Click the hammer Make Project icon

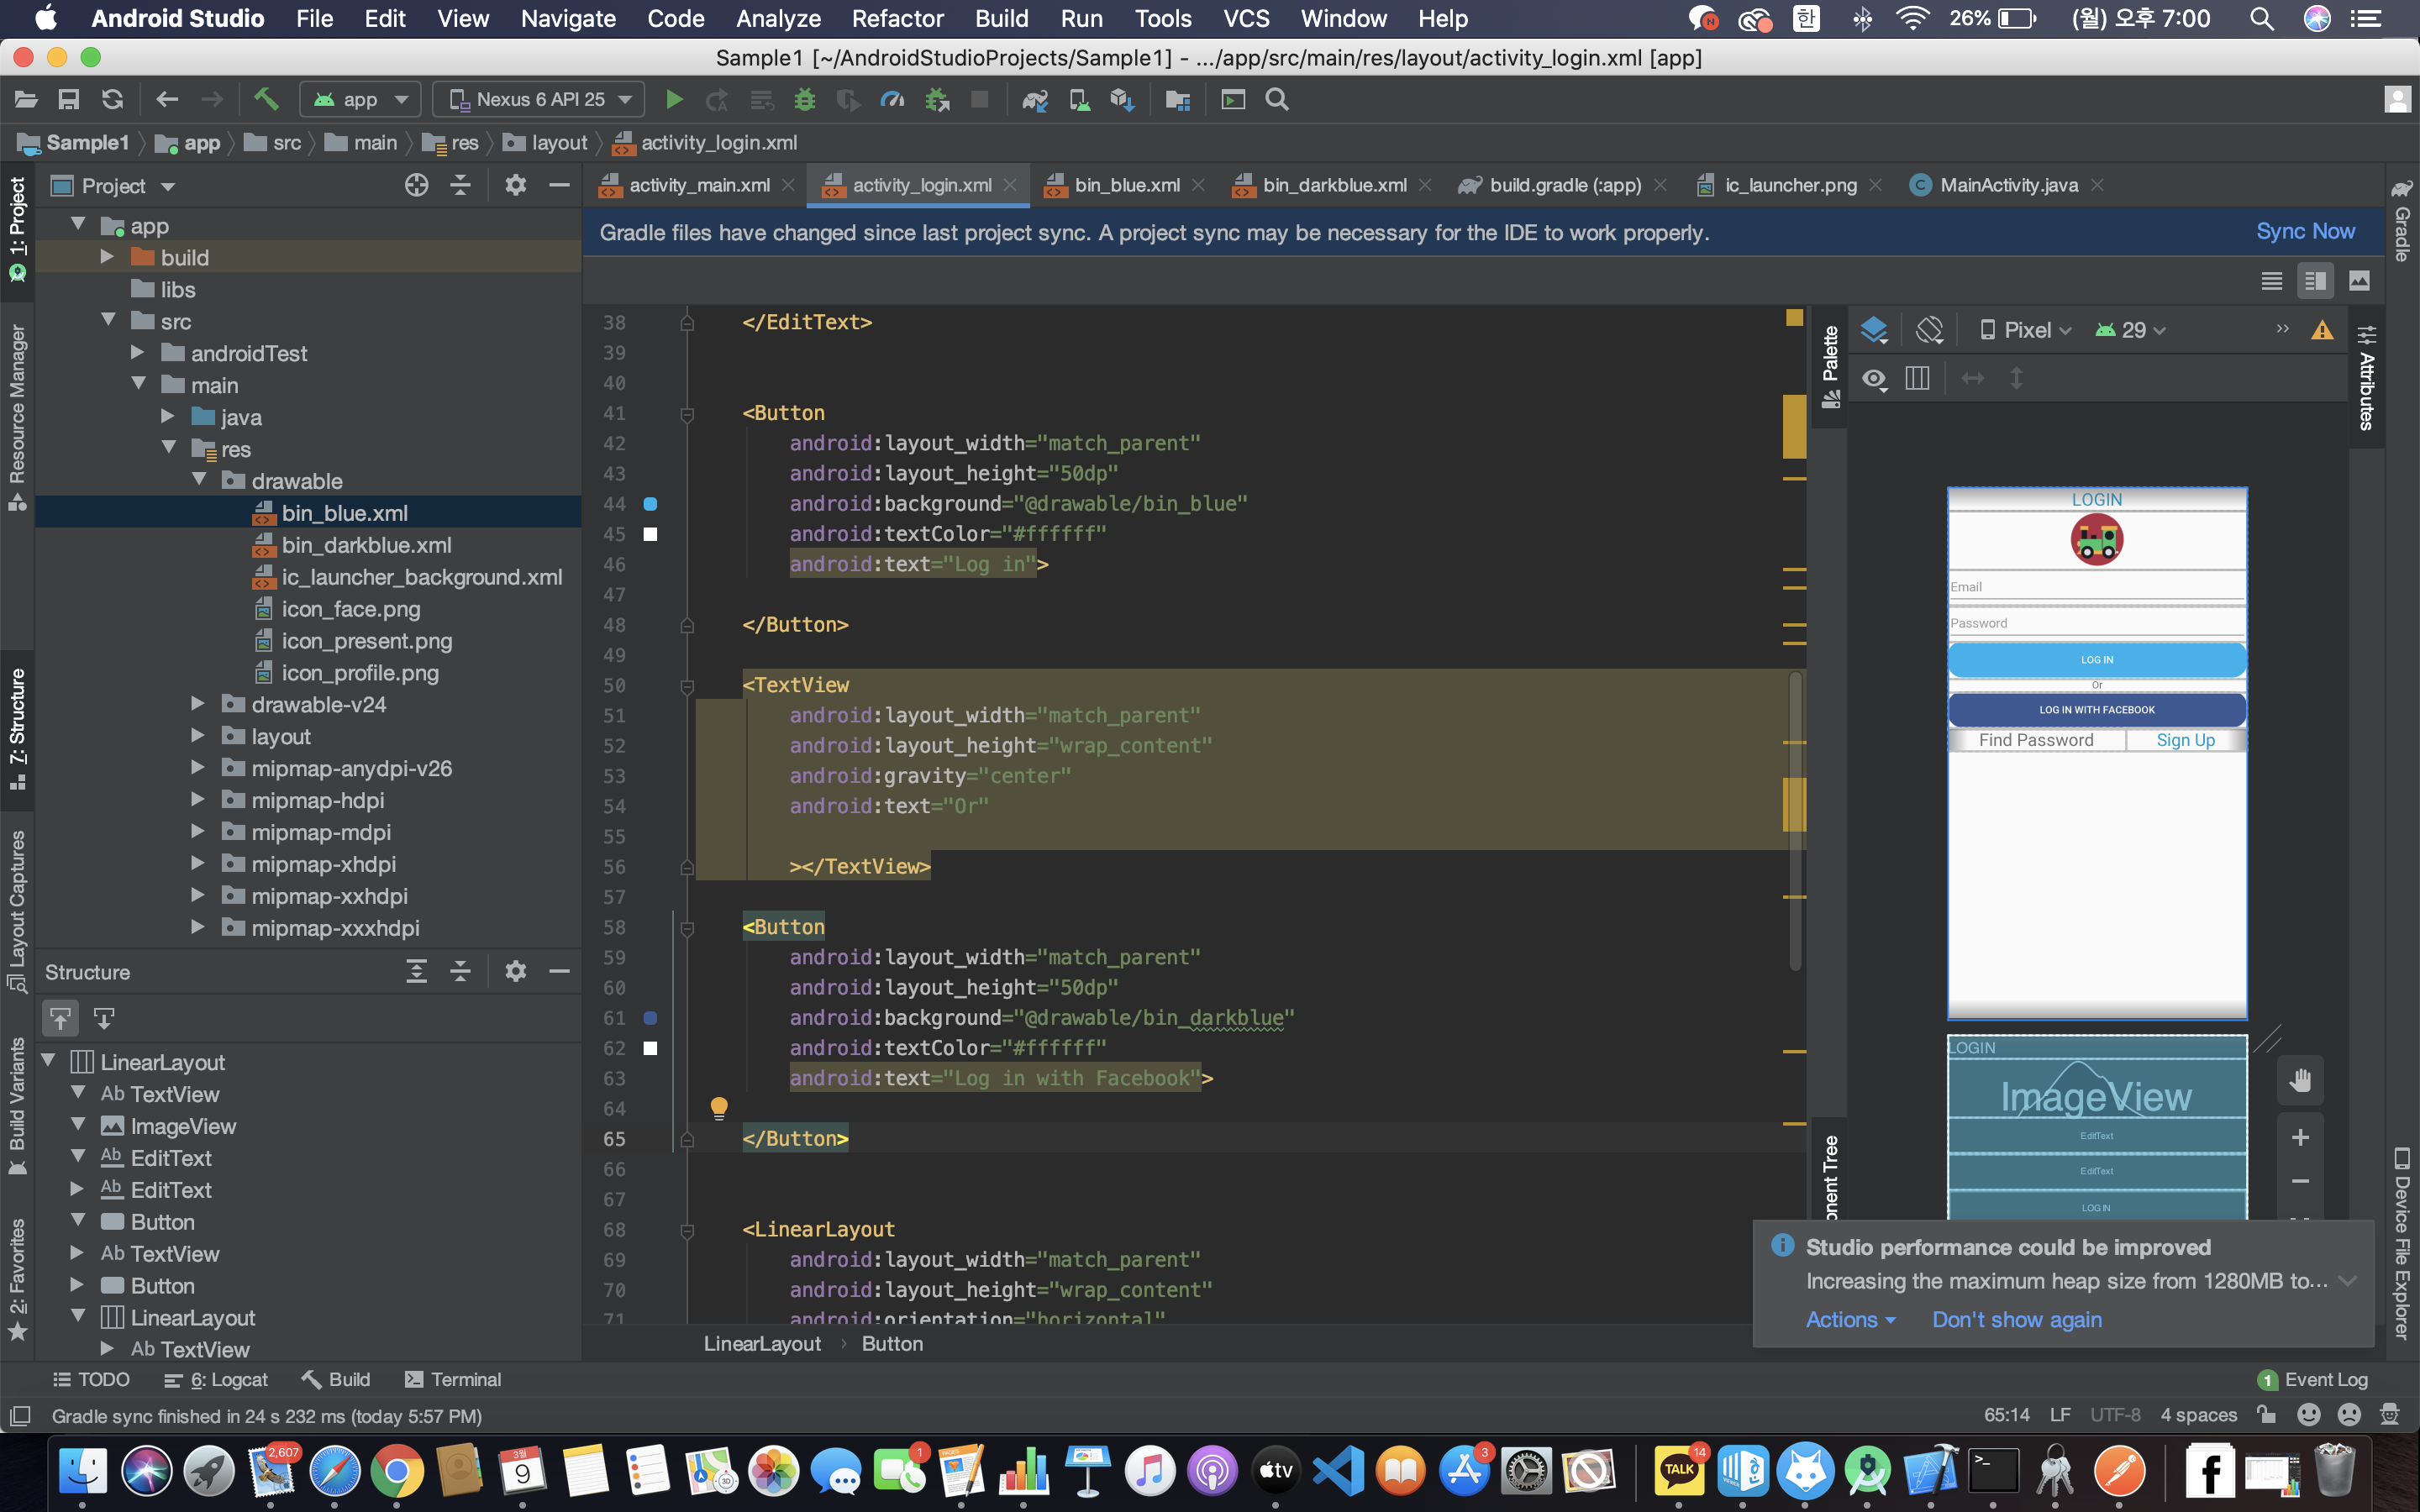265,99
